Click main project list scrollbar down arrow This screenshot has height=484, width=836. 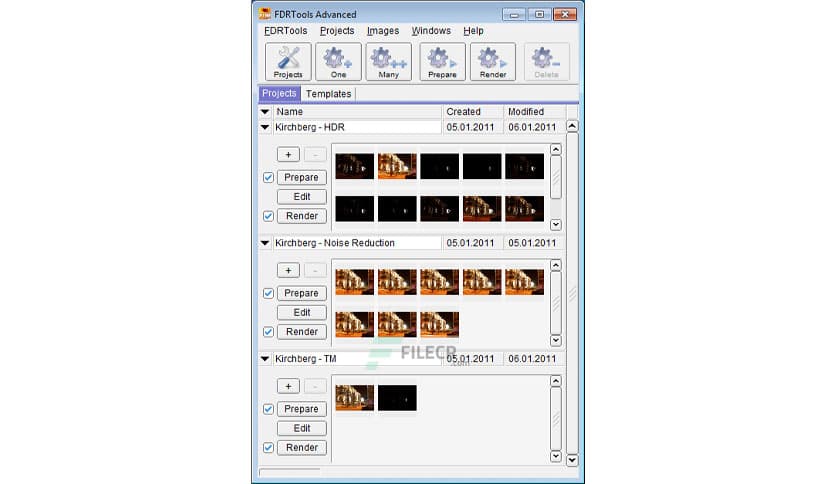tap(572, 459)
